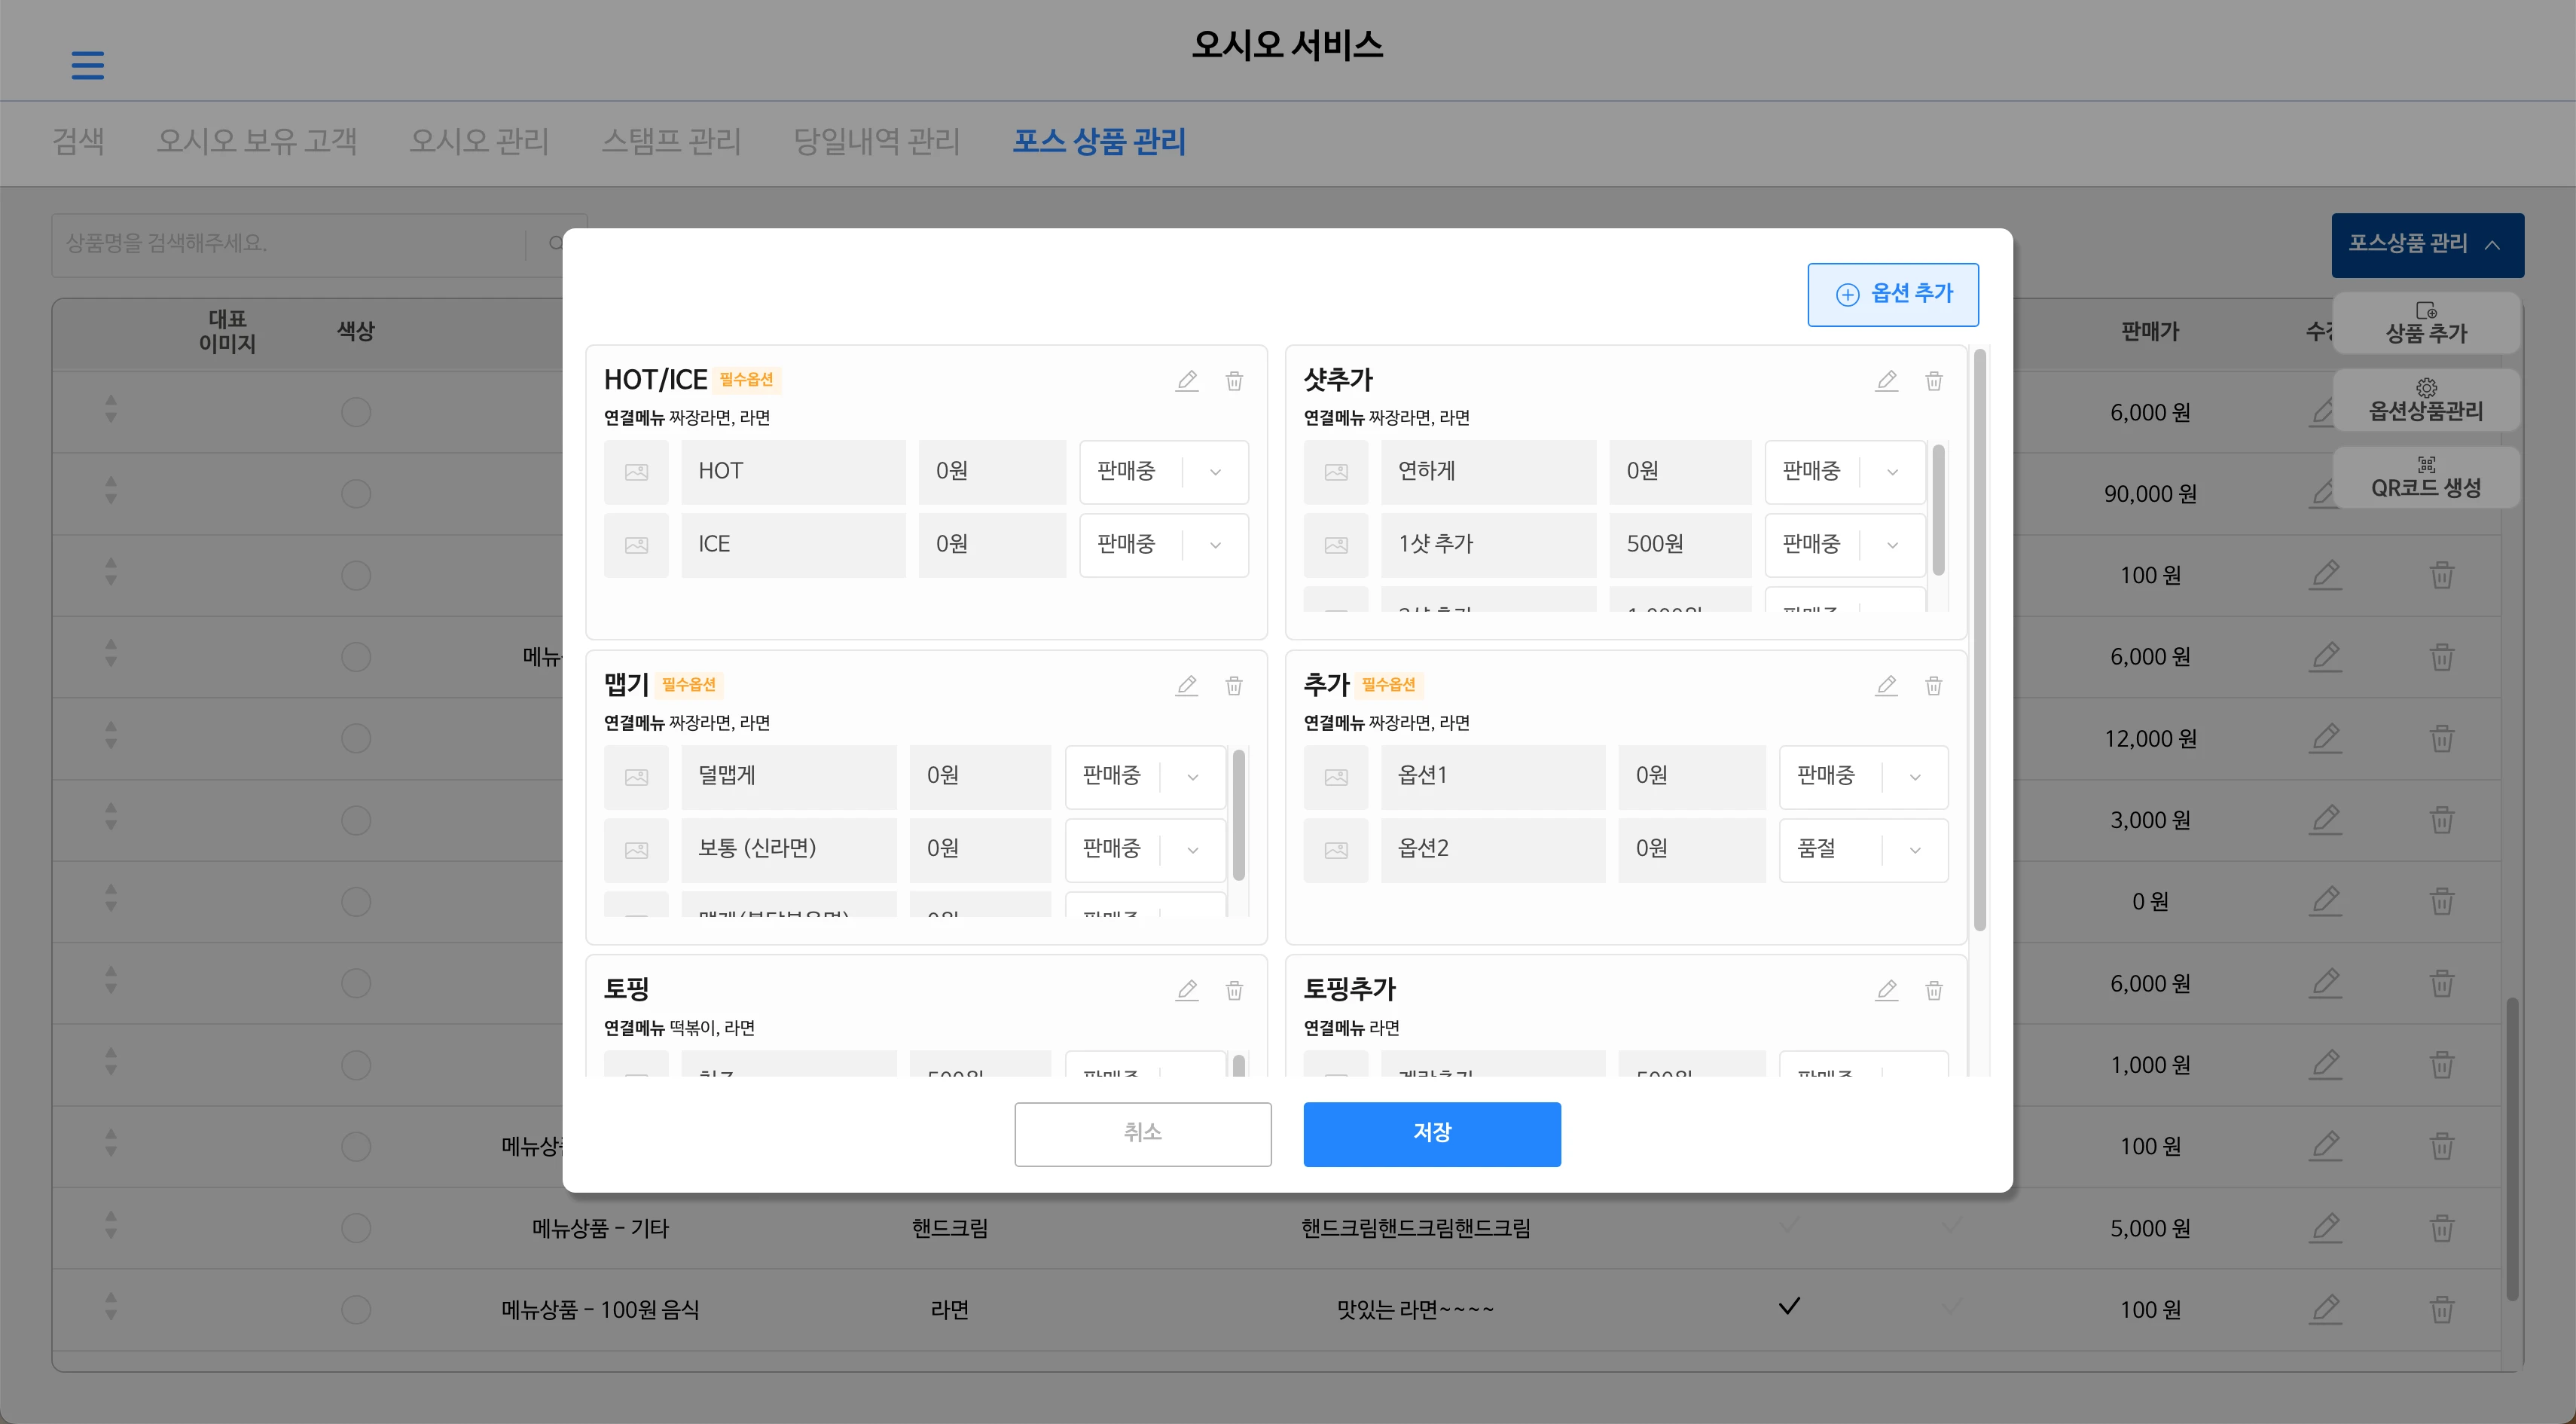Click image placeholder for 덜맵게 option

coord(636,777)
